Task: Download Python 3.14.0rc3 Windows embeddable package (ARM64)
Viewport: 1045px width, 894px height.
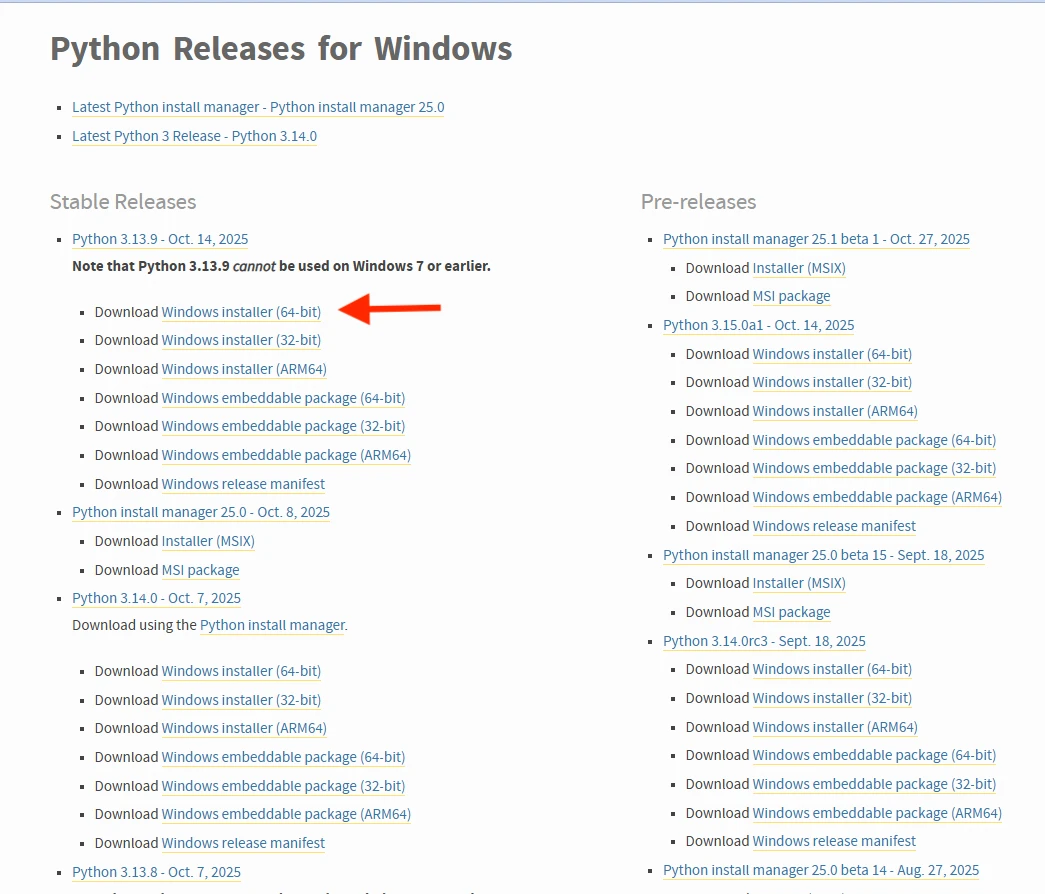Action: [877, 813]
